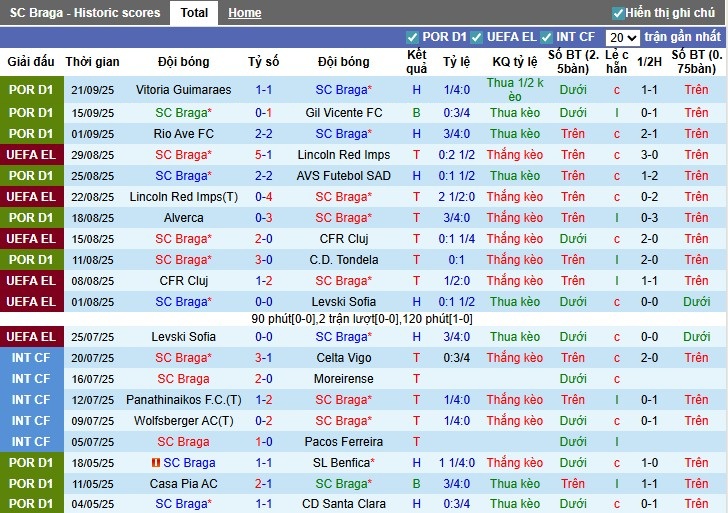The image size is (728, 513).
Task: Click the 2-1 score of Casa Pia AC match
Action: 263,484
